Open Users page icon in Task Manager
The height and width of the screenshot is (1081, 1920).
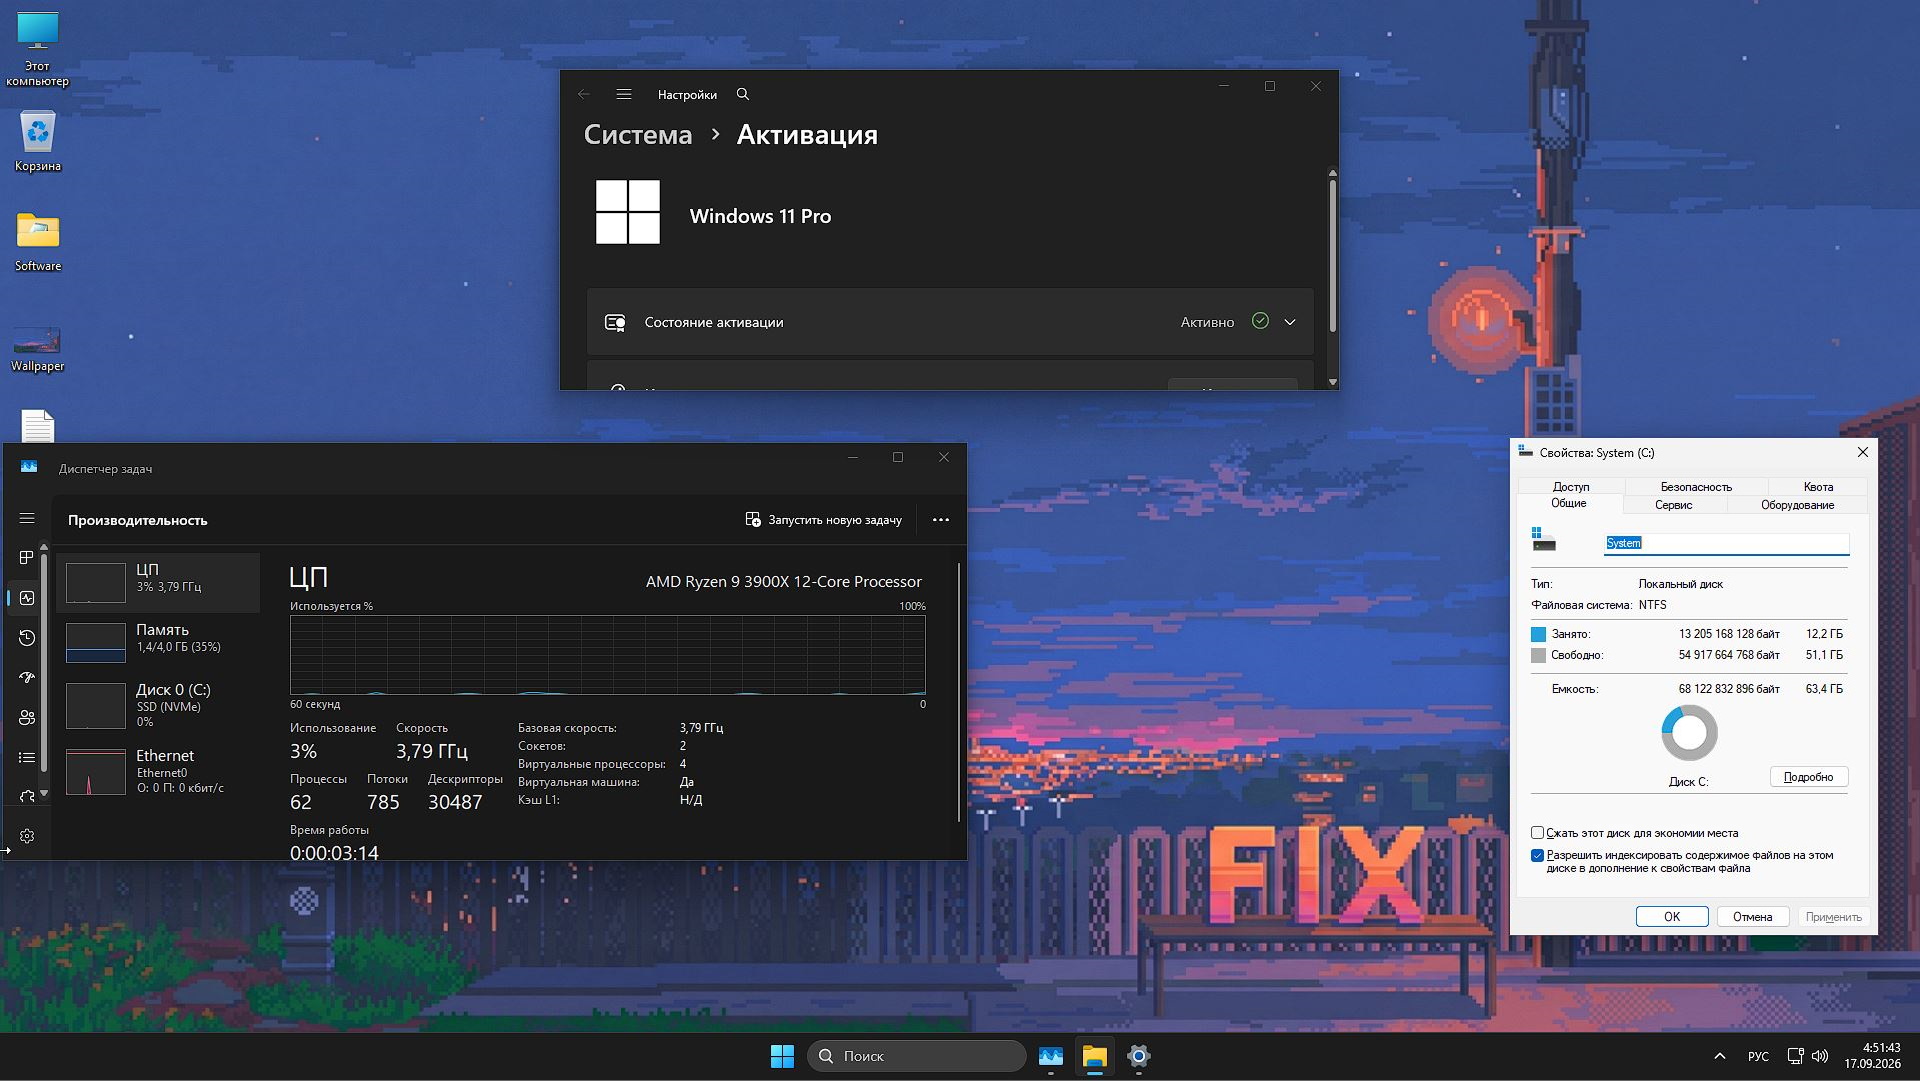[x=27, y=718]
